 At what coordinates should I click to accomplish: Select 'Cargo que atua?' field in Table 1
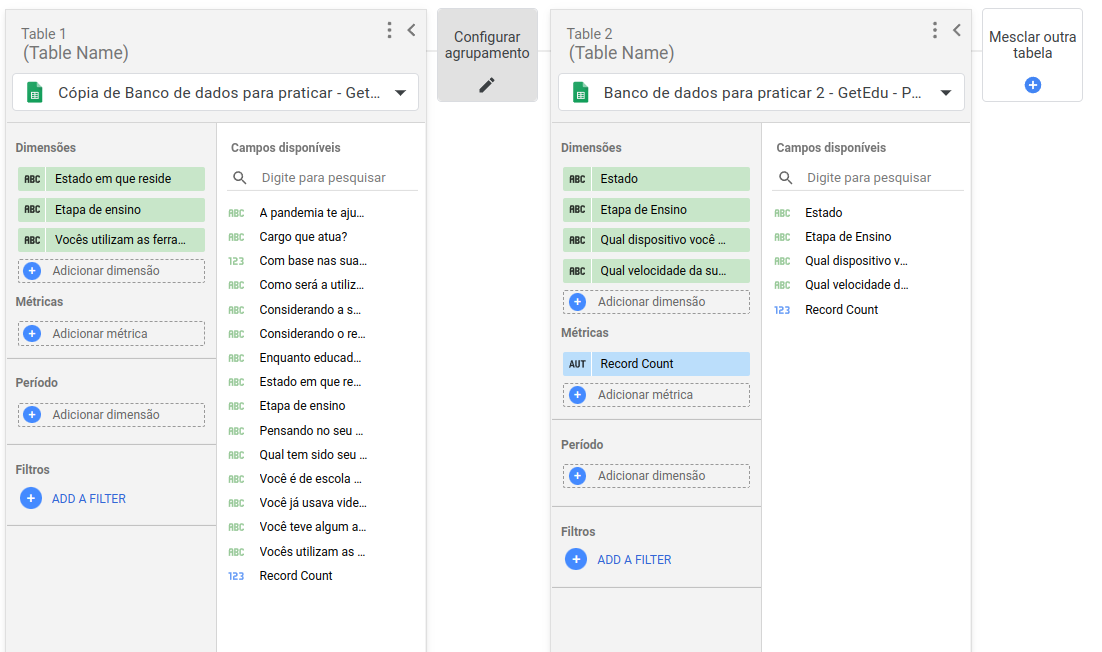pyautogui.click(x=303, y=237)
